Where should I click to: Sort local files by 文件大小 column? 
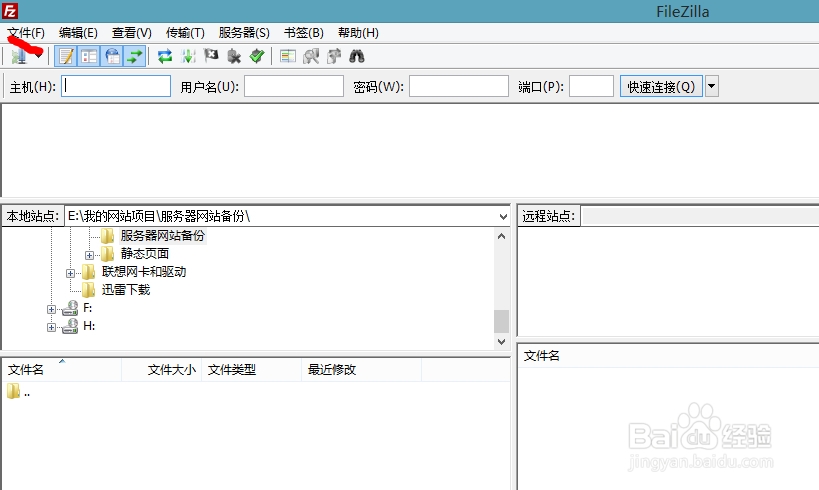(161, 370)
